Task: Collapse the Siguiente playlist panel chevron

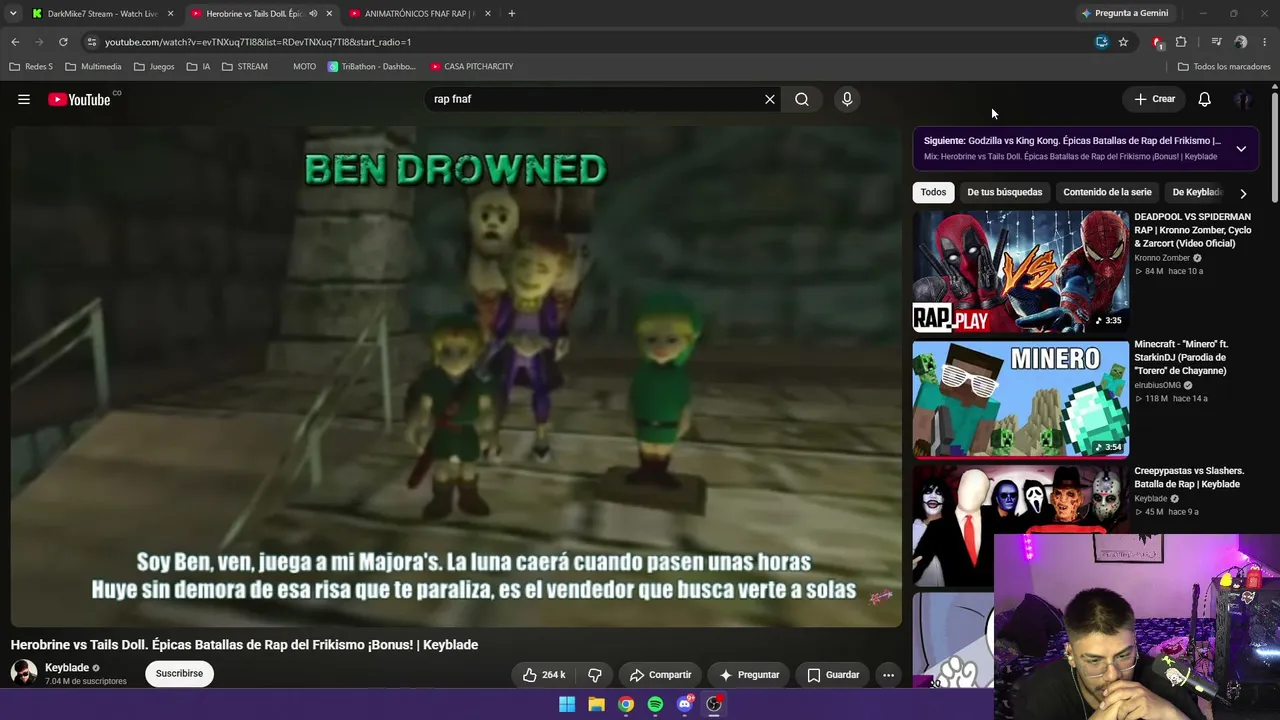Action: 1241,149
